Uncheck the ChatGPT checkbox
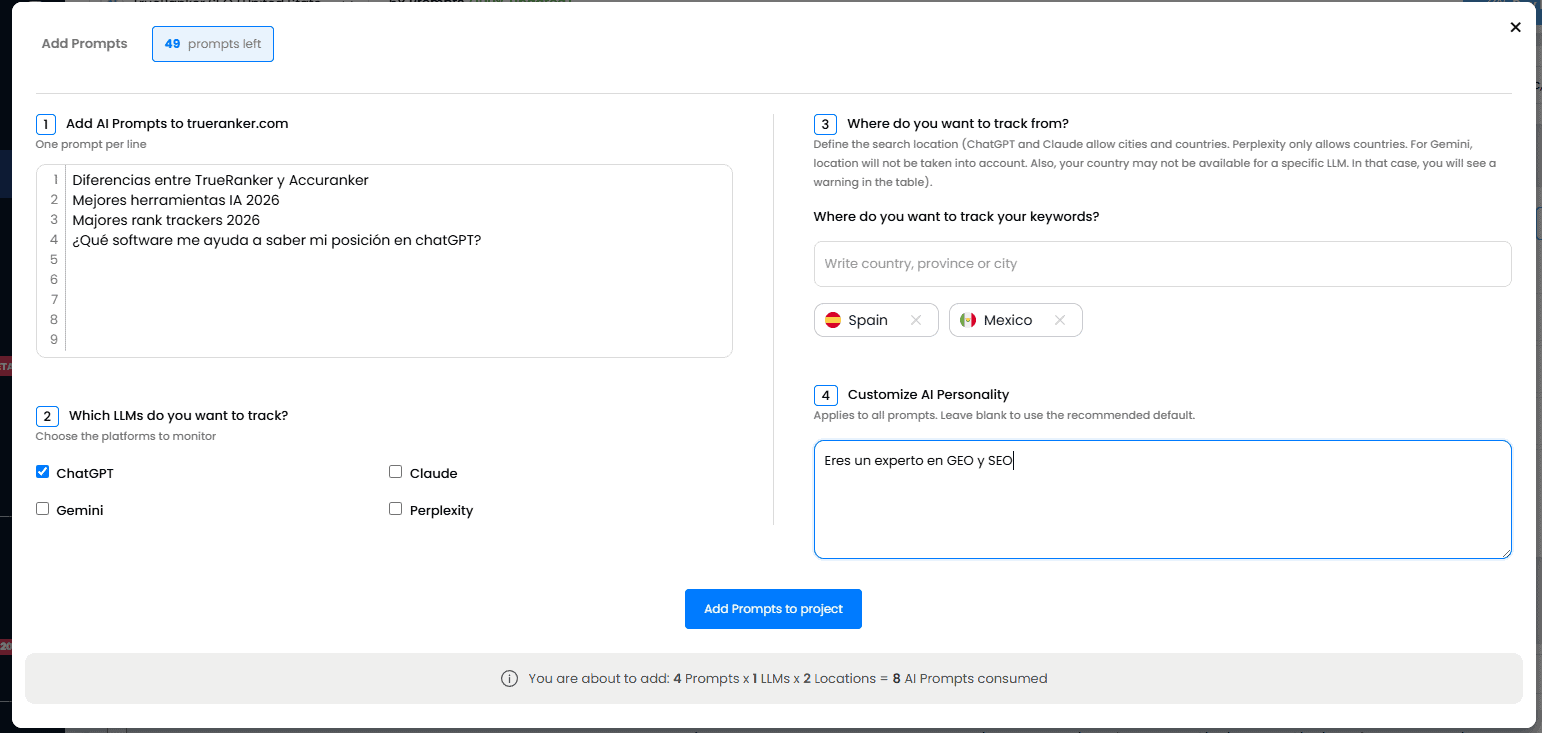 click(x=43, y=472)
